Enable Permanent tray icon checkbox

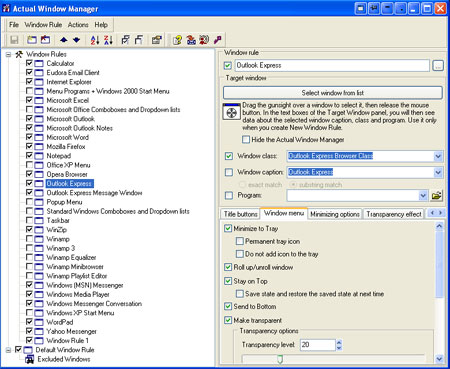(239, 241)
